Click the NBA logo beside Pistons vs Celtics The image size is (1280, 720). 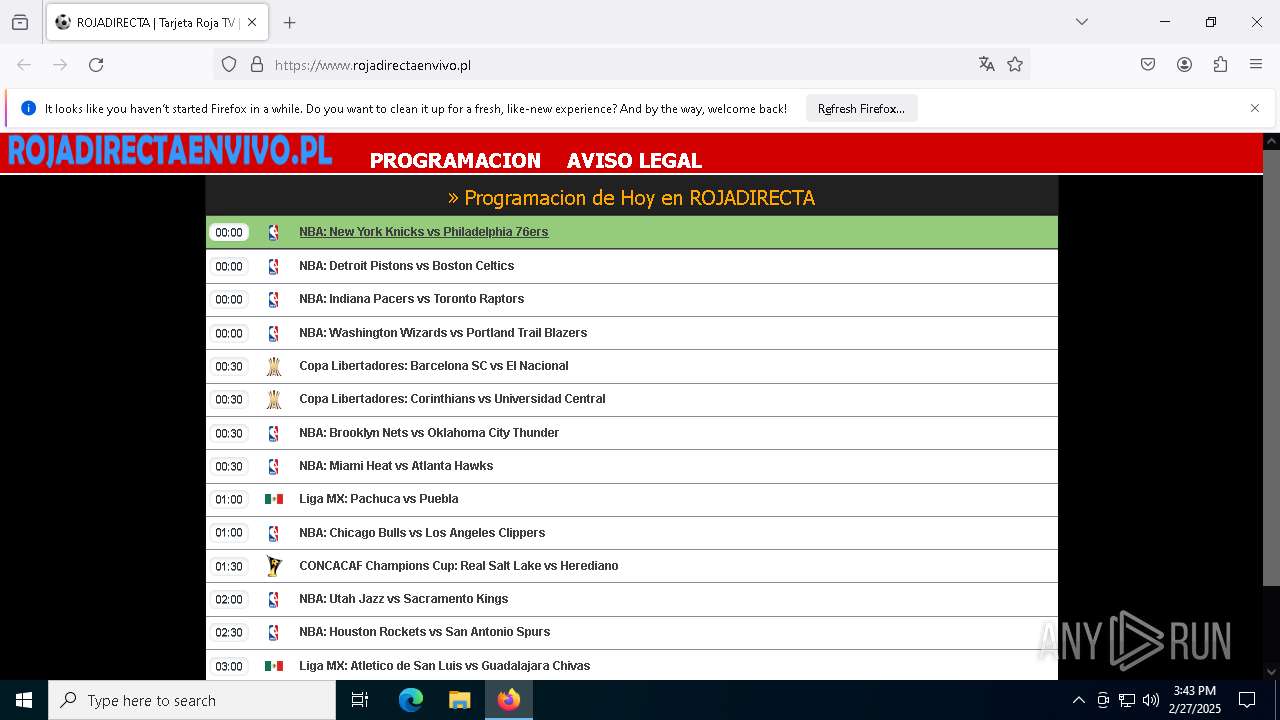[273, 266]
